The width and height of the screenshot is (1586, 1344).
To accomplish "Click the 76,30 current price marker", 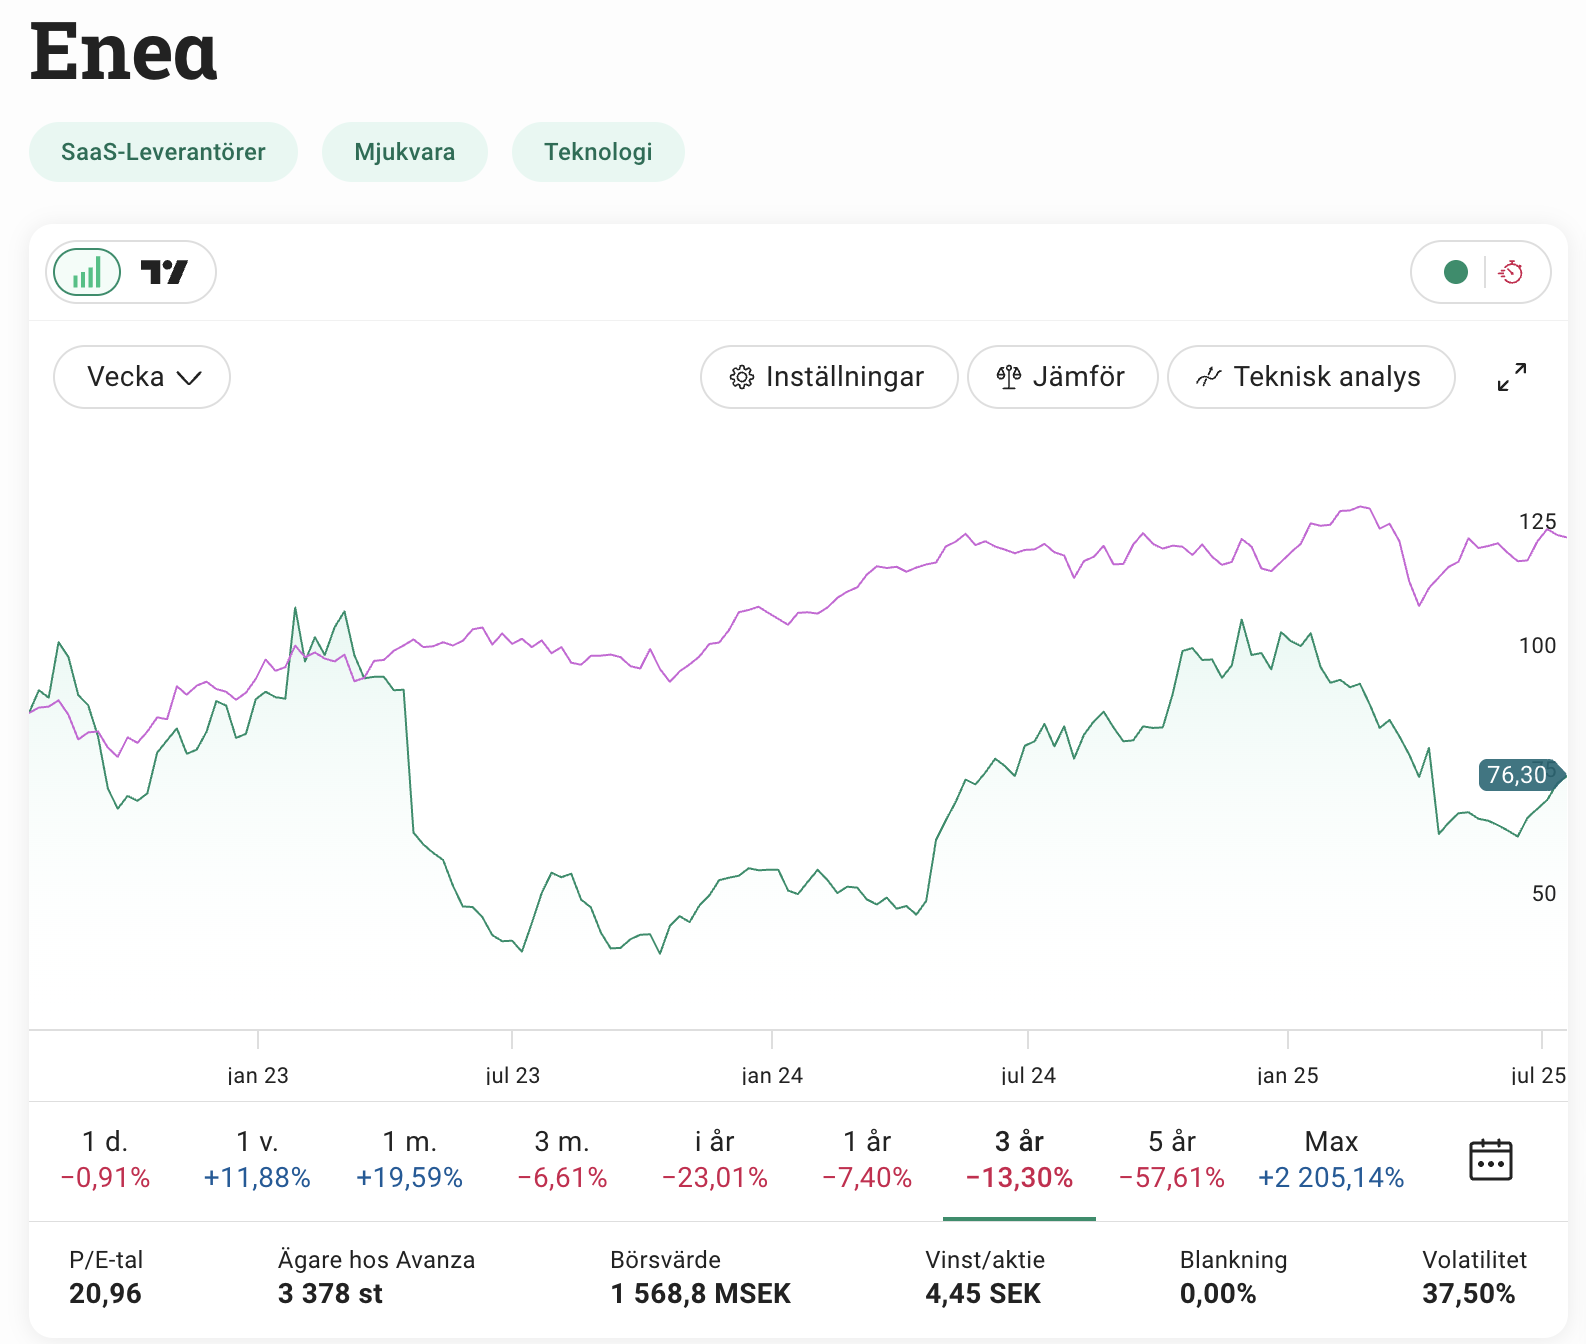I will click(1517, 775).
